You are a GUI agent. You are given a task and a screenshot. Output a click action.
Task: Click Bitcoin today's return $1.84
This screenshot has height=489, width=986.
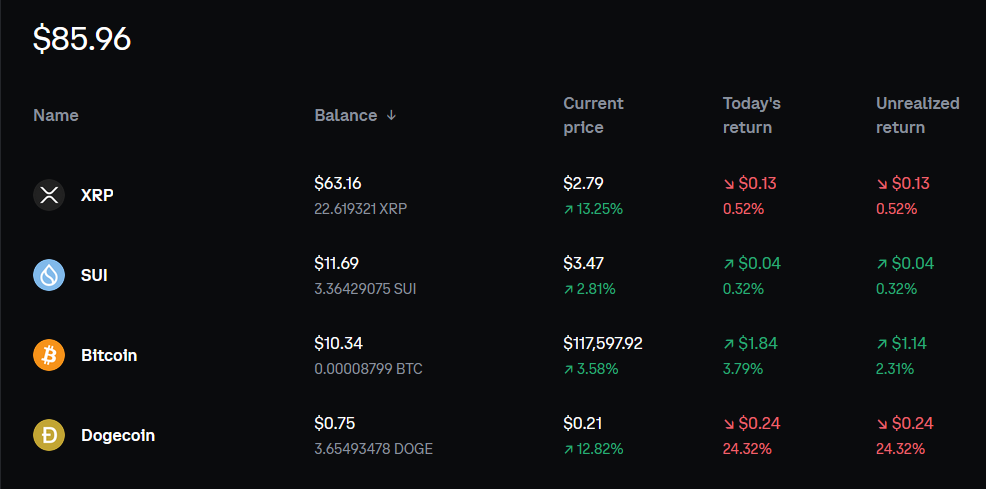click(750, 344)
